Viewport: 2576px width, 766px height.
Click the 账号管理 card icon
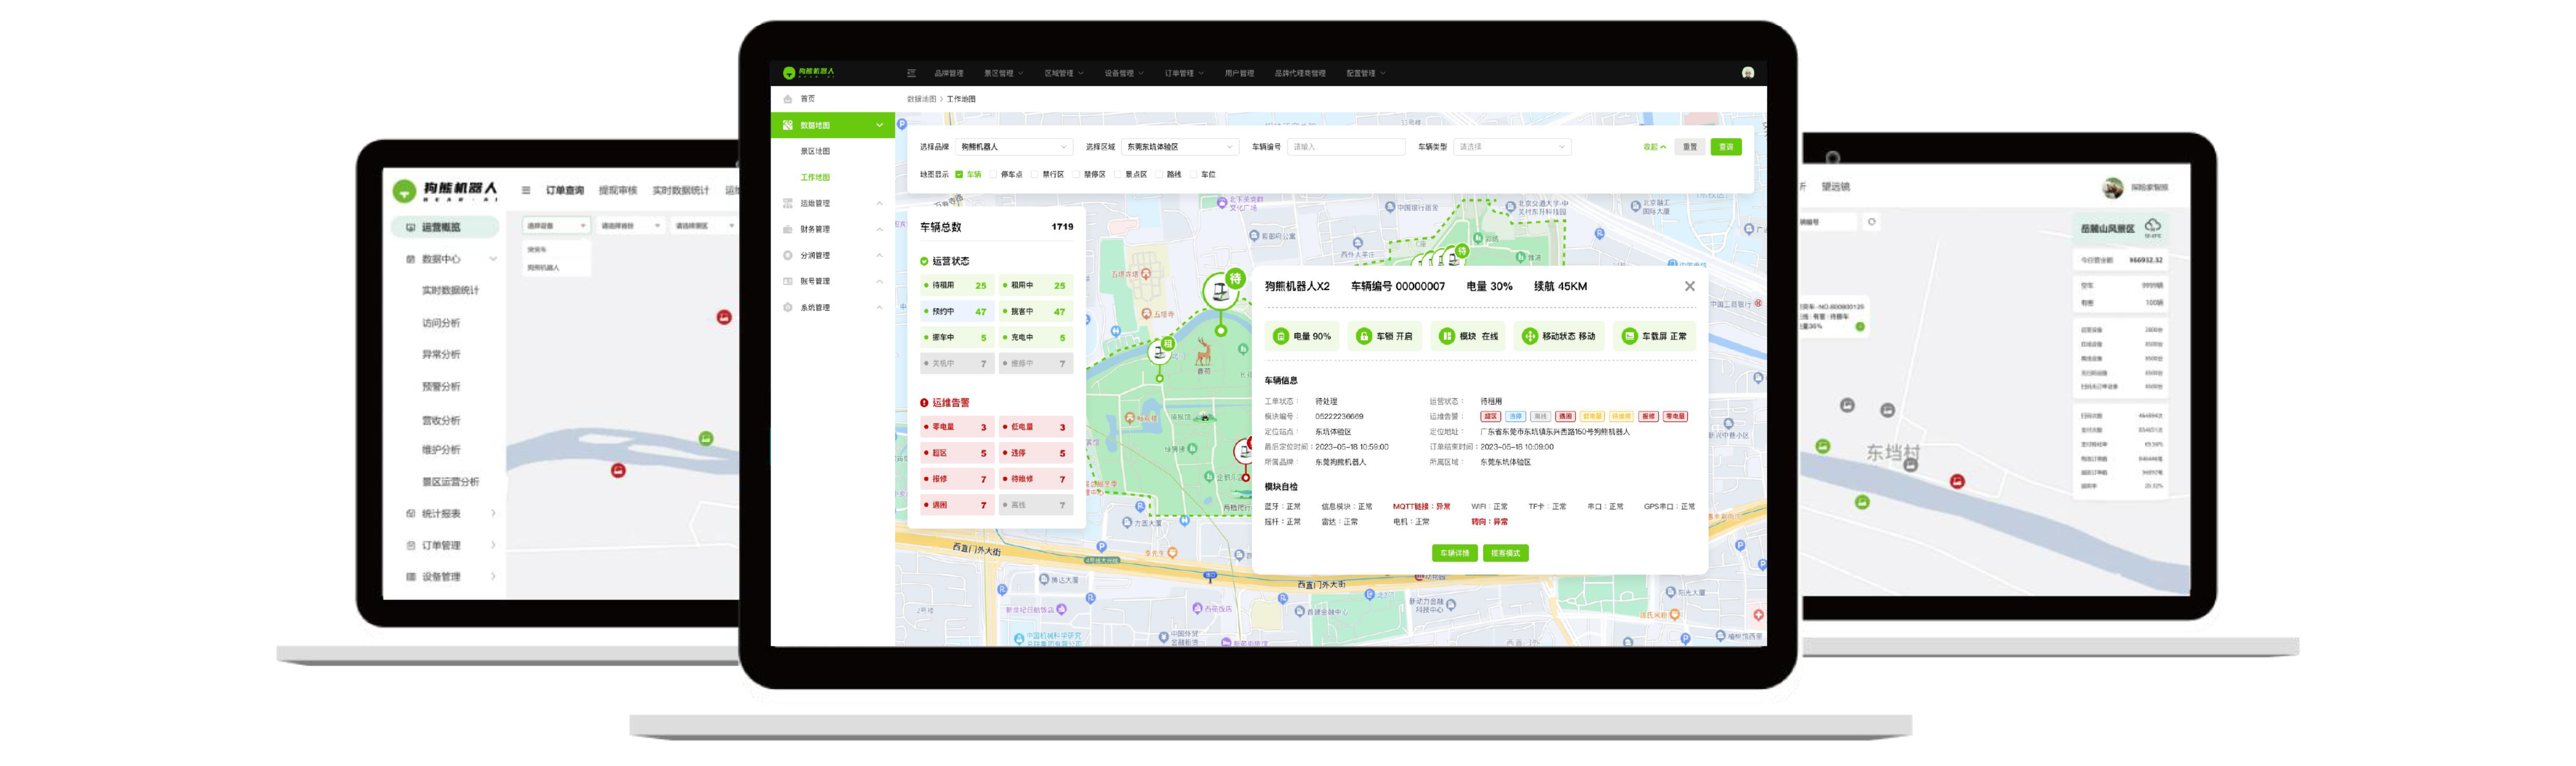(787, 281)
